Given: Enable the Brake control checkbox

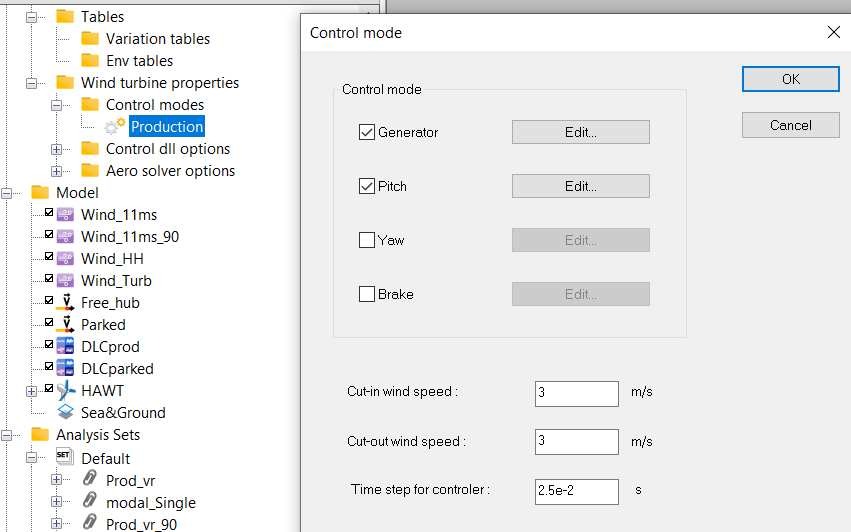Looking at the screenshot, I should click(x=367, y=294).
